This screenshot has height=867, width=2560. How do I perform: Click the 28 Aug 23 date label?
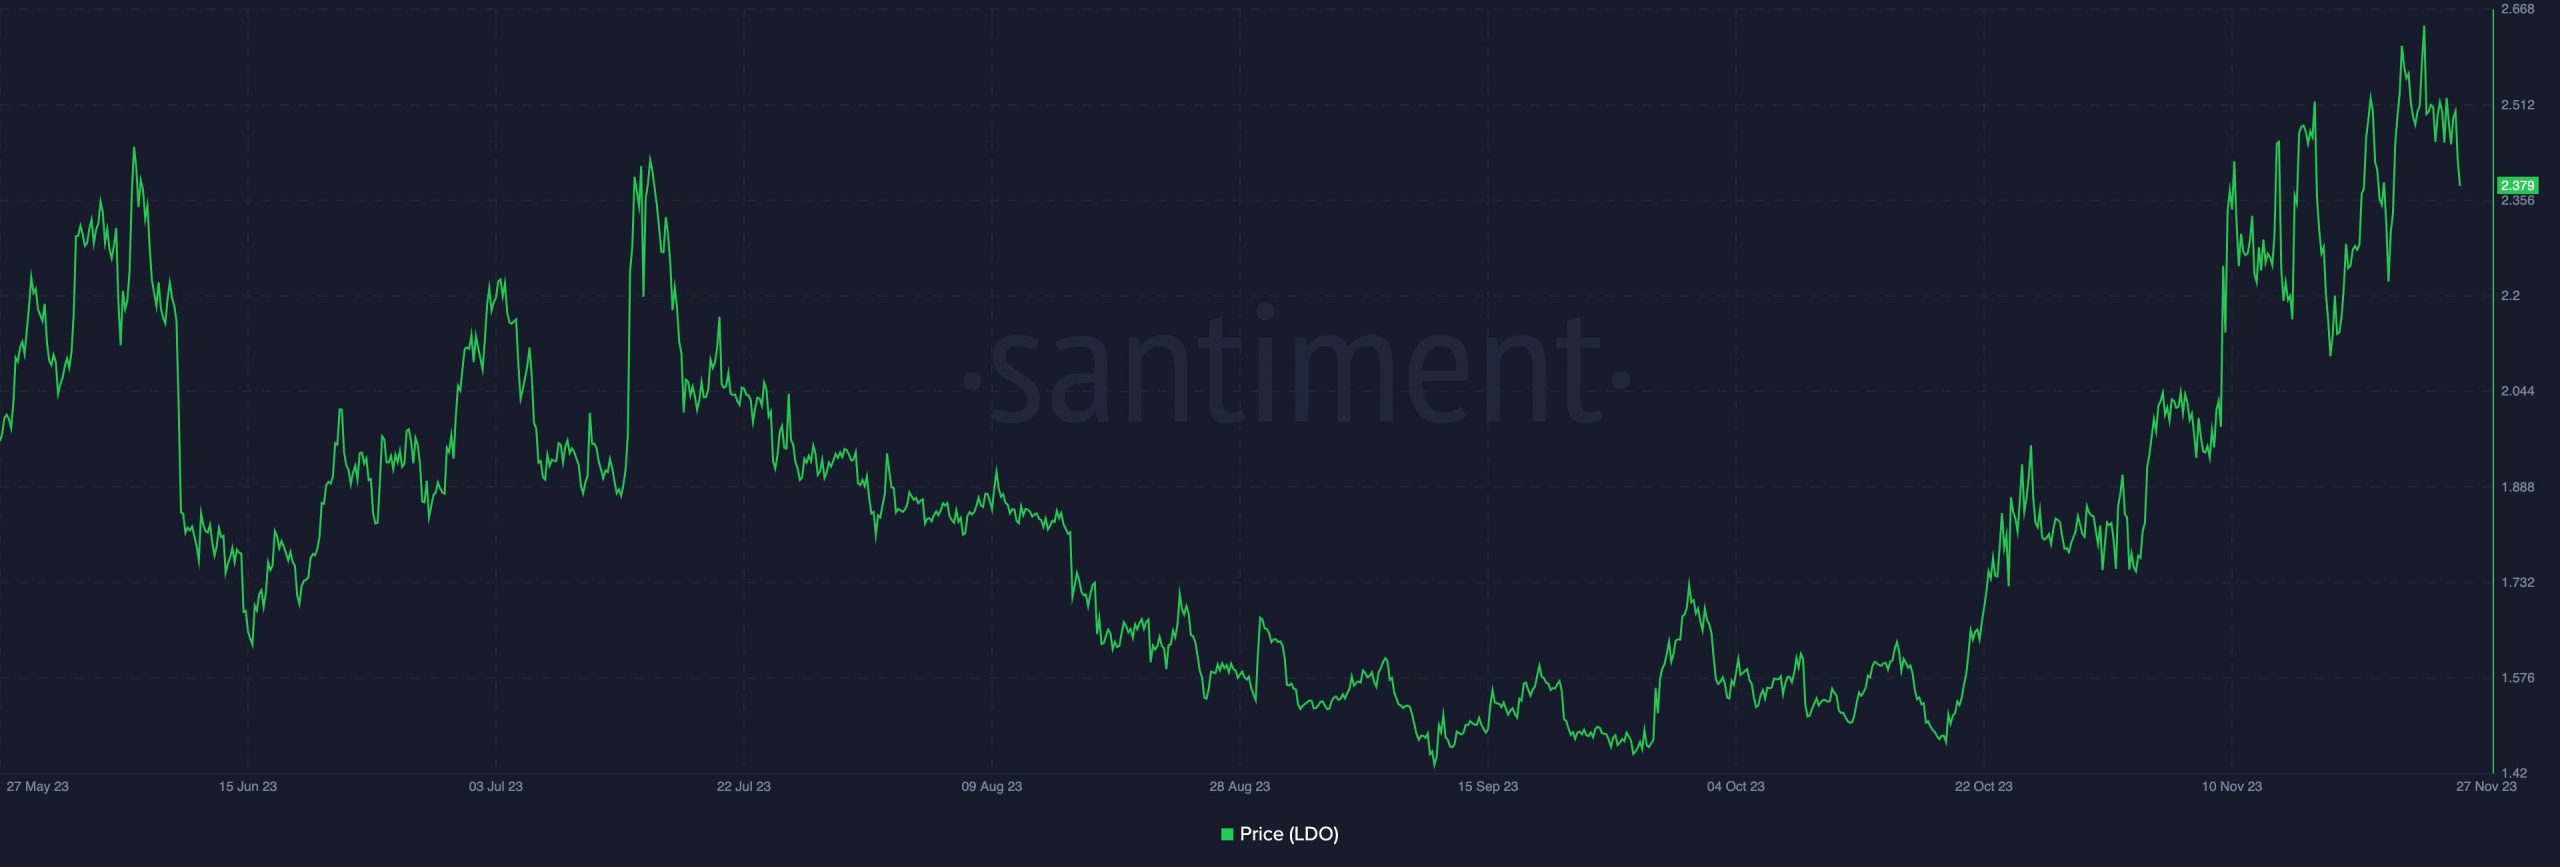pos(1240,786)
